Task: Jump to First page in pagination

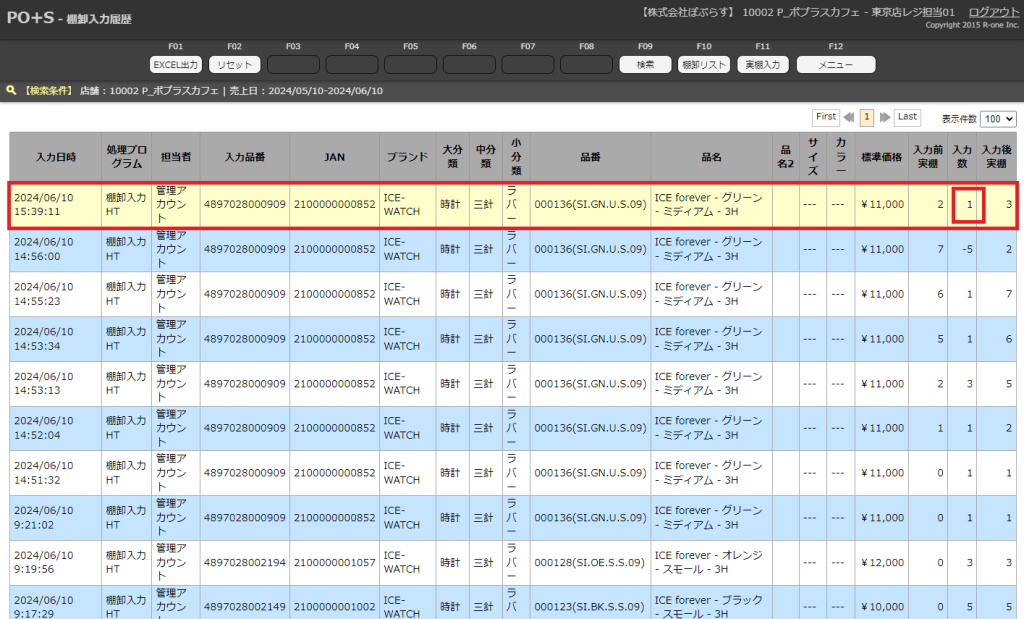Action: tap(825, 117)
